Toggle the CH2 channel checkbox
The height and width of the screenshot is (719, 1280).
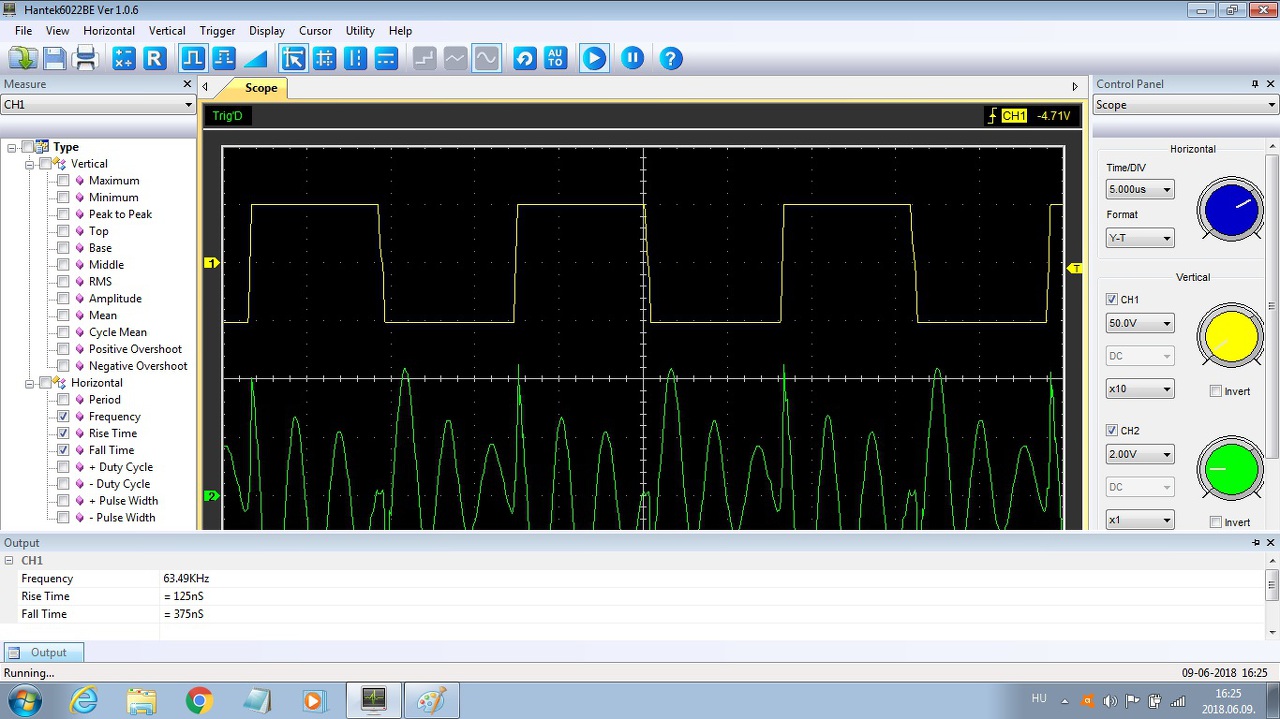click(1112, 431)
